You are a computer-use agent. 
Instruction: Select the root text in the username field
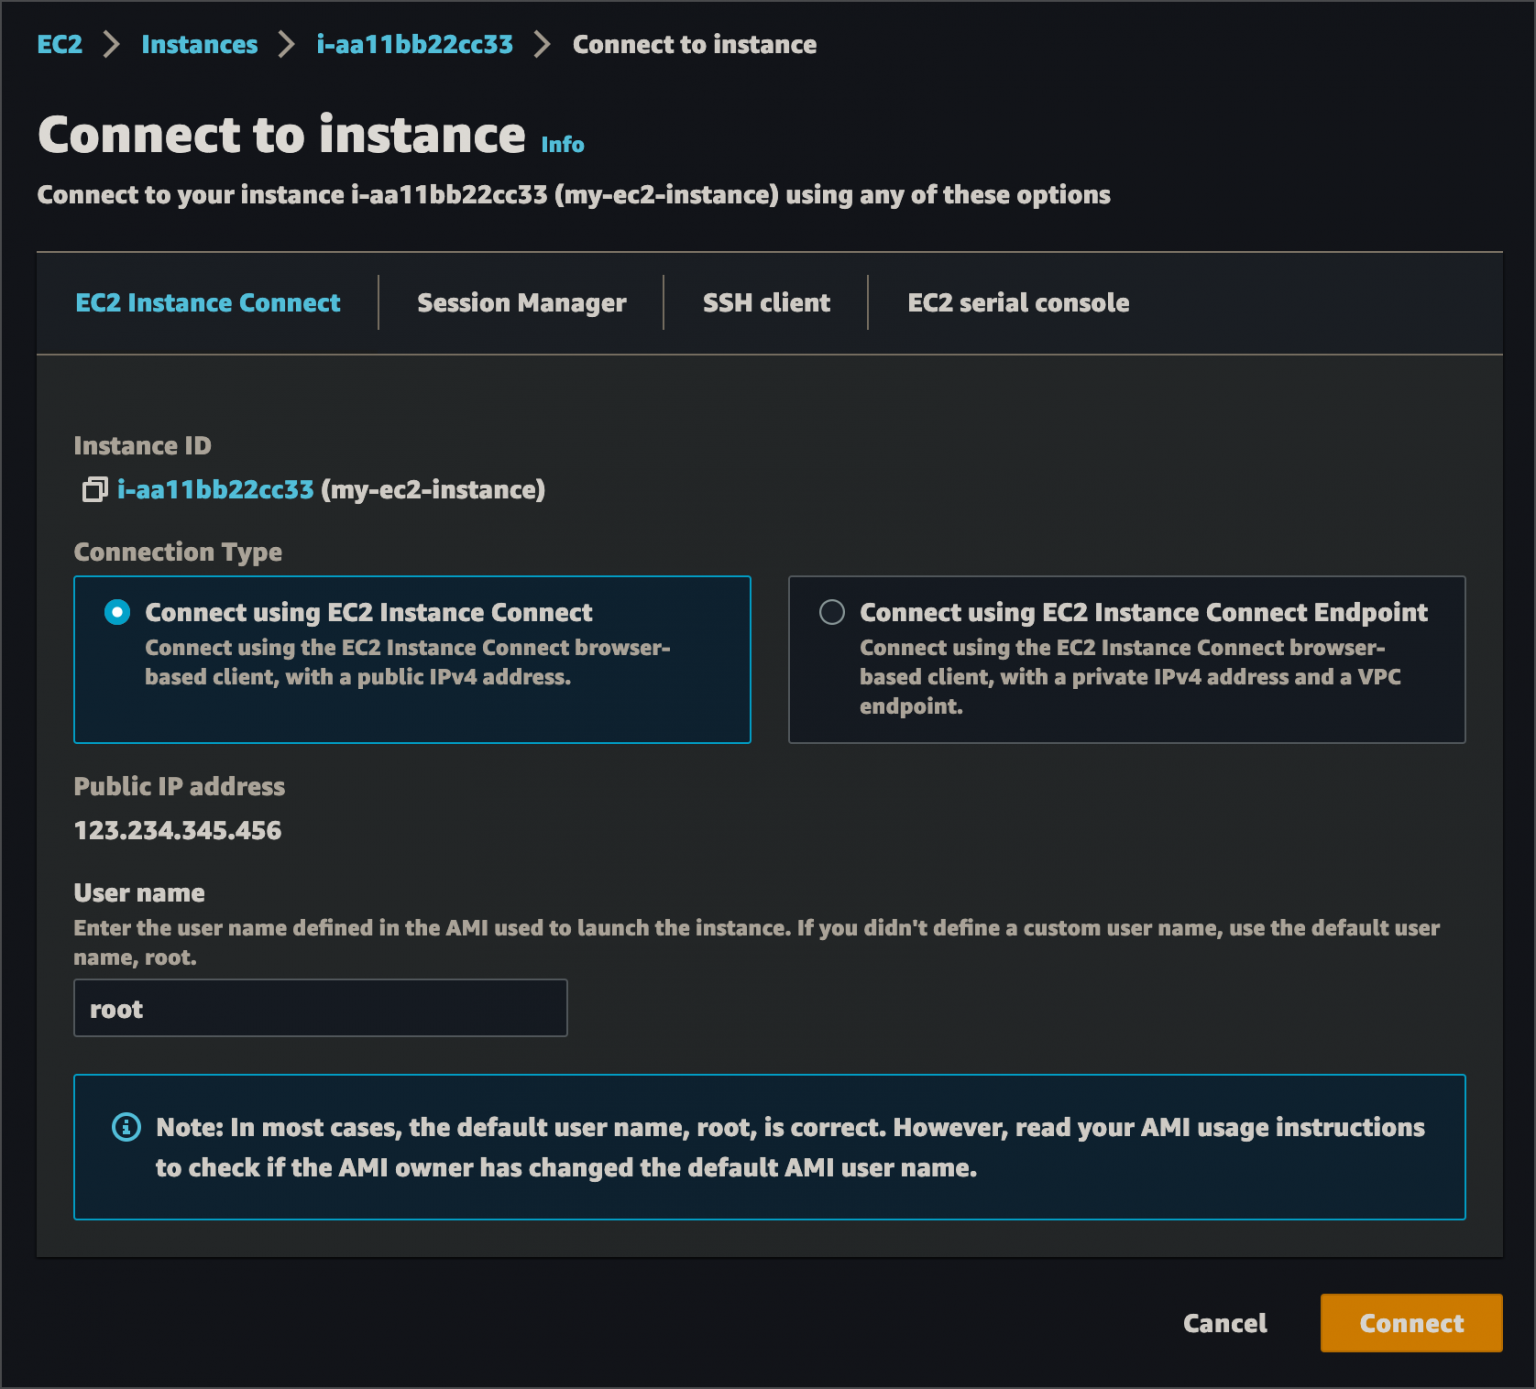pyautogui.click(x=117, y=1008)
